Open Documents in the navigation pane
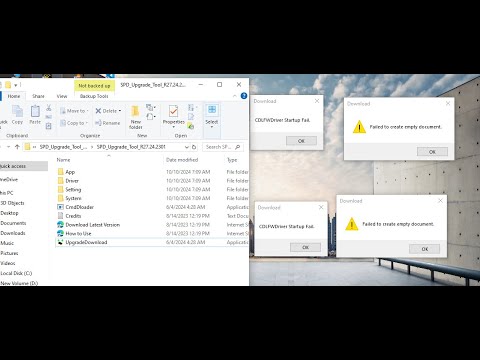Screen dimensions: 480x360 point(13,223)
